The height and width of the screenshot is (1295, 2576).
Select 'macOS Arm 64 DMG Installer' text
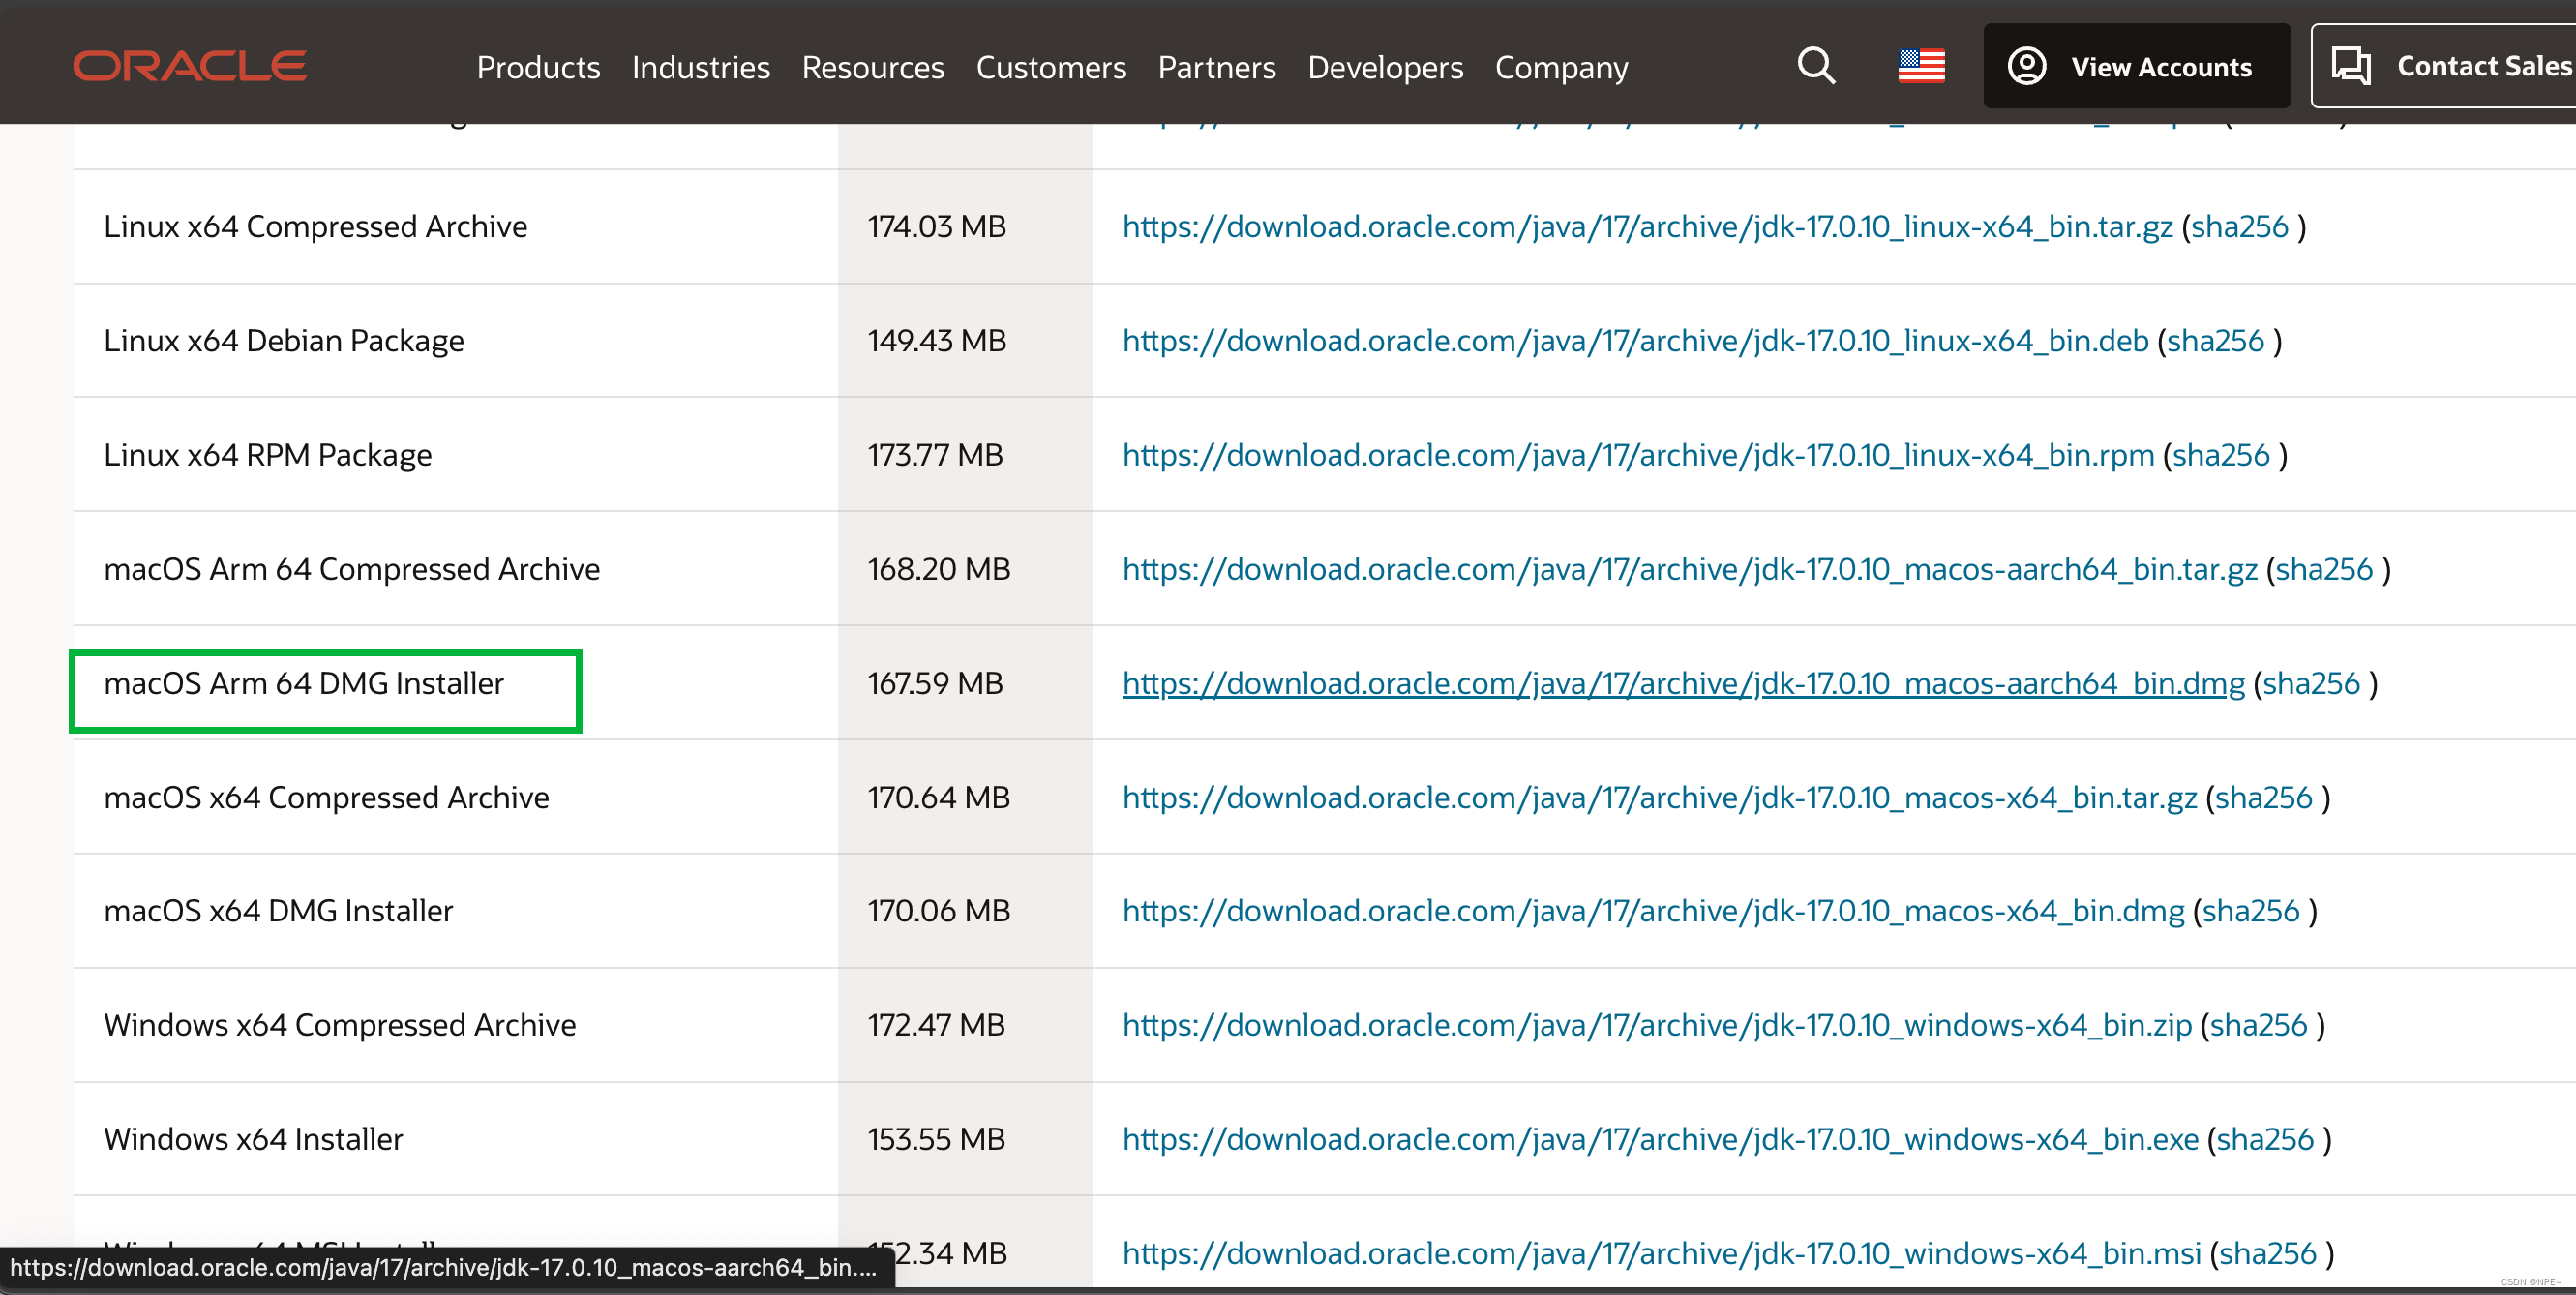tap(304, 684)
